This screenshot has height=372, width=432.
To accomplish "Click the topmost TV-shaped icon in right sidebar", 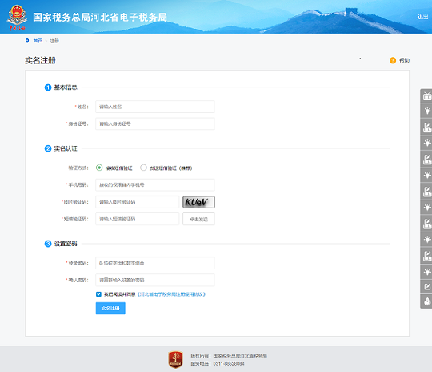I will click(x=427, y=96).
